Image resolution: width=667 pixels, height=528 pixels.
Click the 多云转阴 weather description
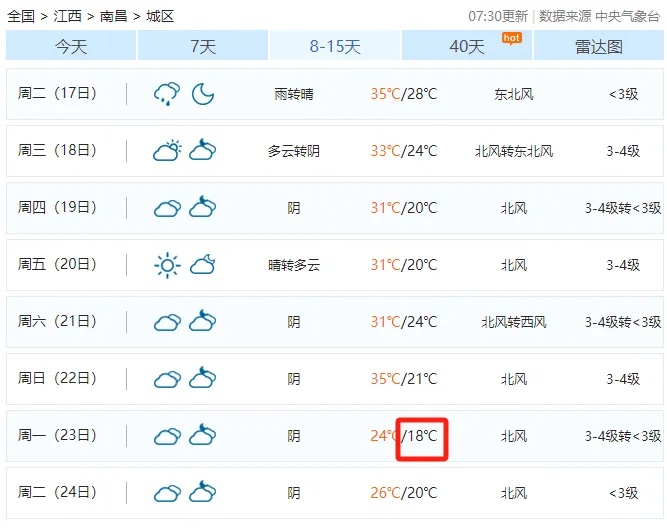[294, 151]
